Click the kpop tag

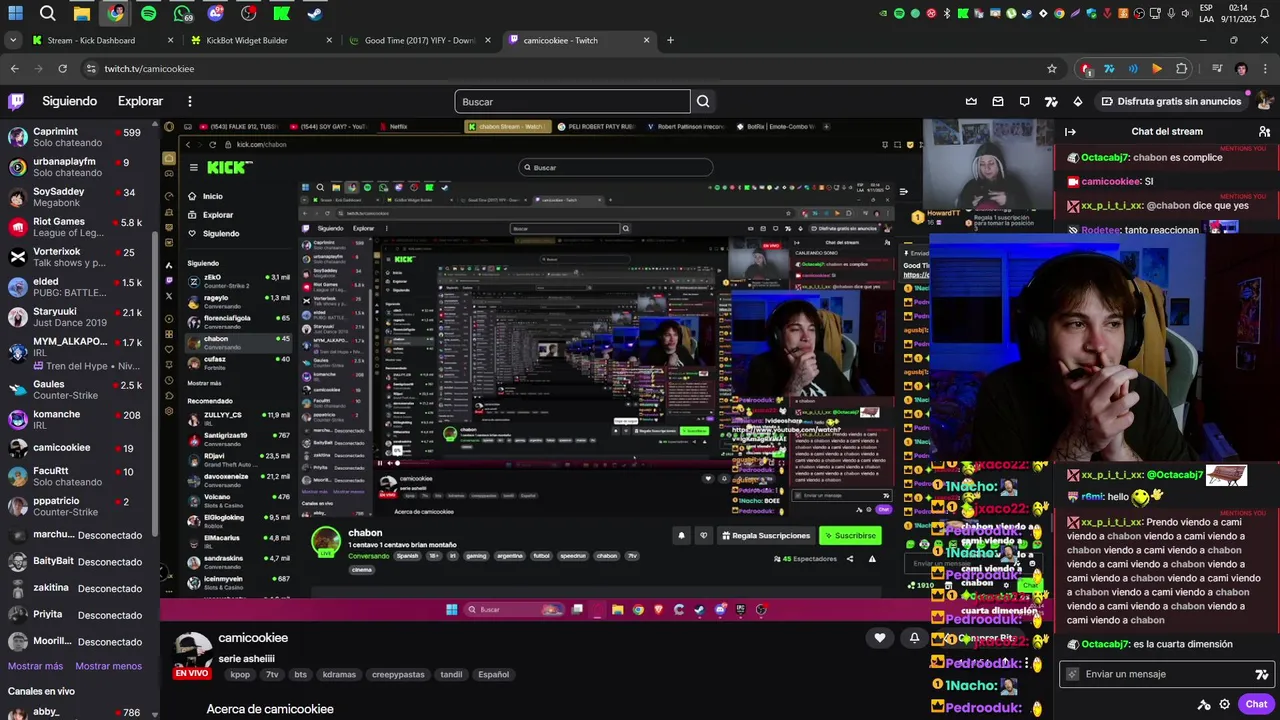click(x=240, y=675)
